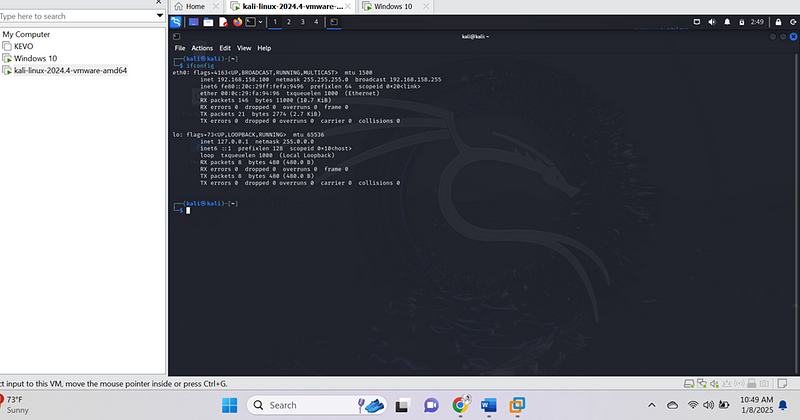This screenshot has height=420, width=800.
Task: Open the Windows clock showing 10:49 AM
Action: [x=757, y=405]
